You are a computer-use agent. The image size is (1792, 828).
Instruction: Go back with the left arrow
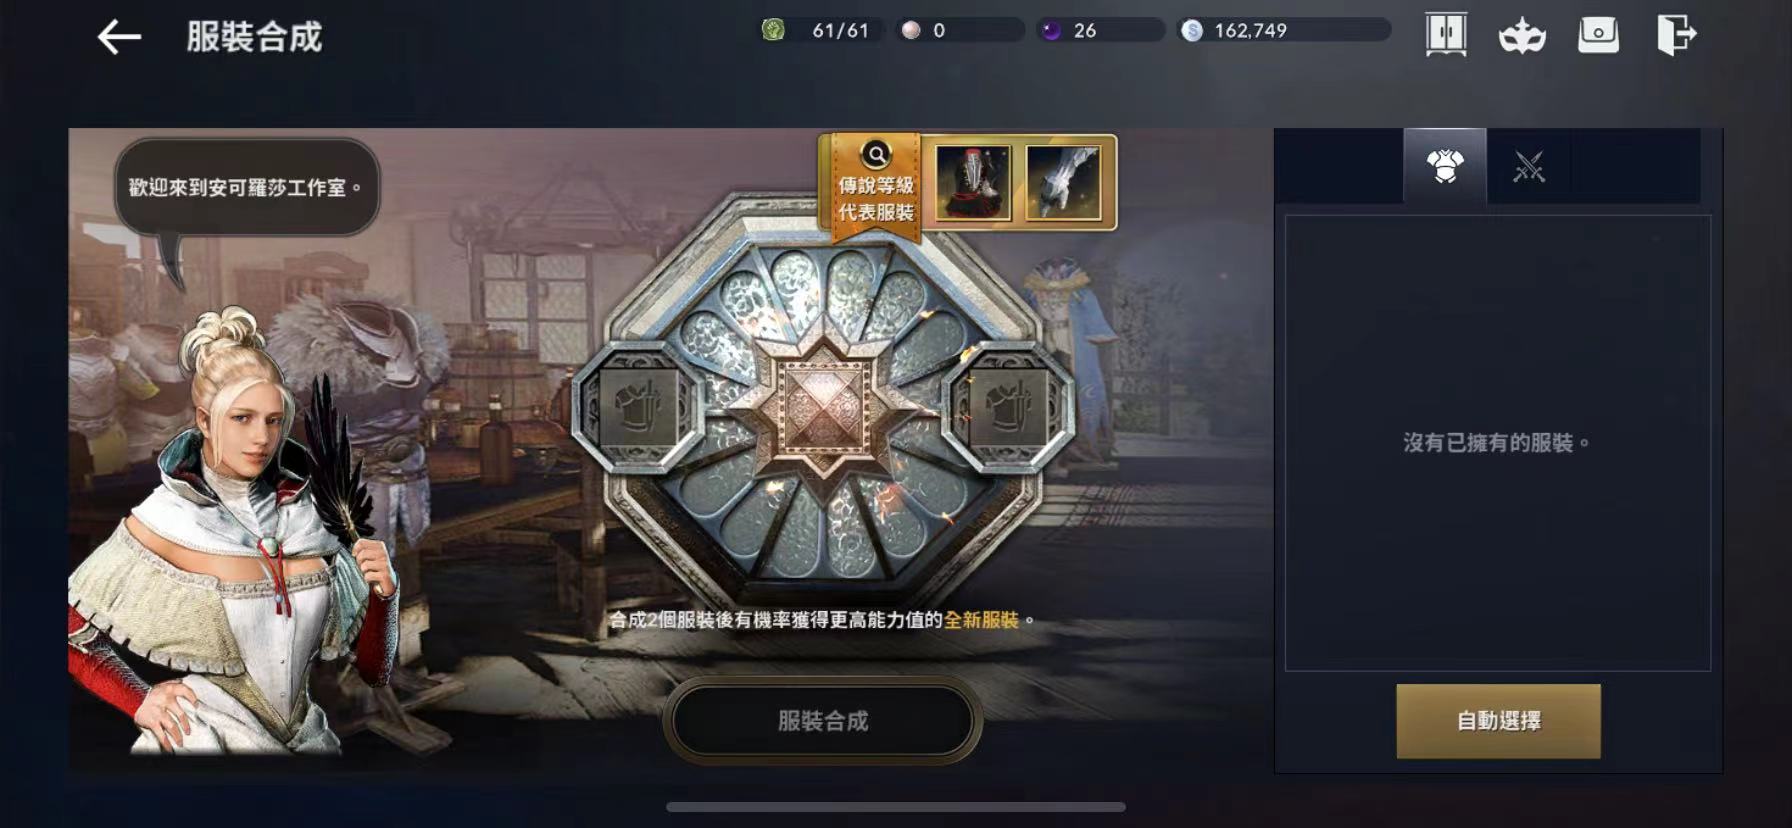click(x=119, y=38)
